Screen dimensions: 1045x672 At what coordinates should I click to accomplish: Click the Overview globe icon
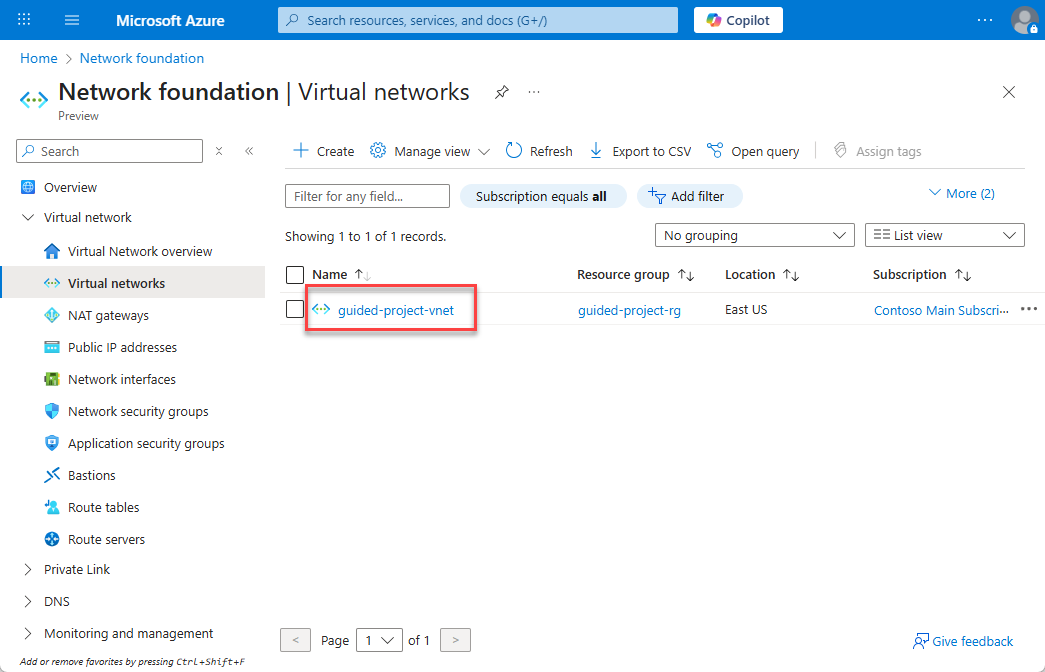click(x=28, y=187)
